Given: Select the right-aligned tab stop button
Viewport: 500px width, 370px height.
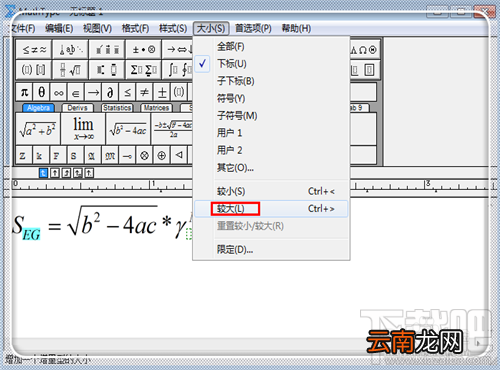Looking at the screenshot, I should [x=66, y=173].
